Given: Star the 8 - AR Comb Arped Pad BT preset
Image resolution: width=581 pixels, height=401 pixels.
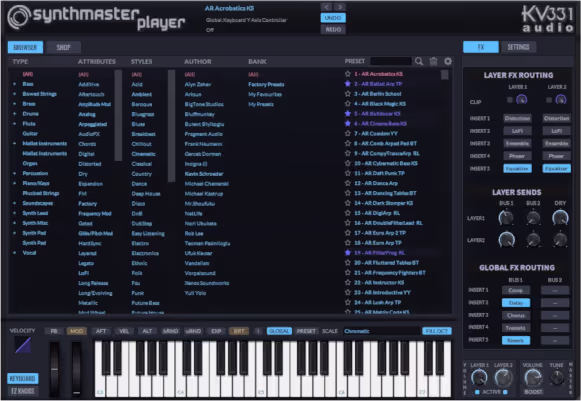Looking at the screenshot, I should pyautogui.click(x=348, y=143).
